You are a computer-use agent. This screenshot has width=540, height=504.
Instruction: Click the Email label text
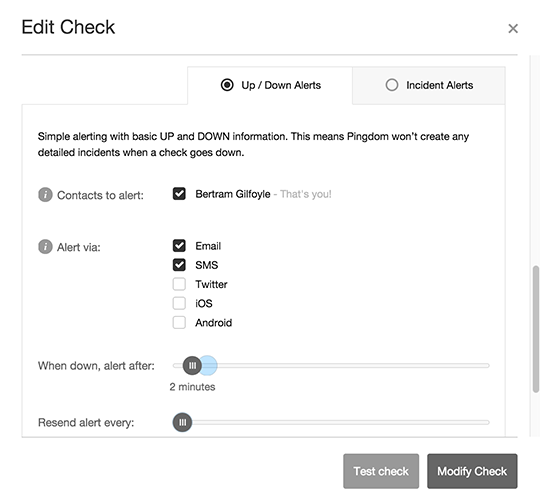click(x=208, y=246)
